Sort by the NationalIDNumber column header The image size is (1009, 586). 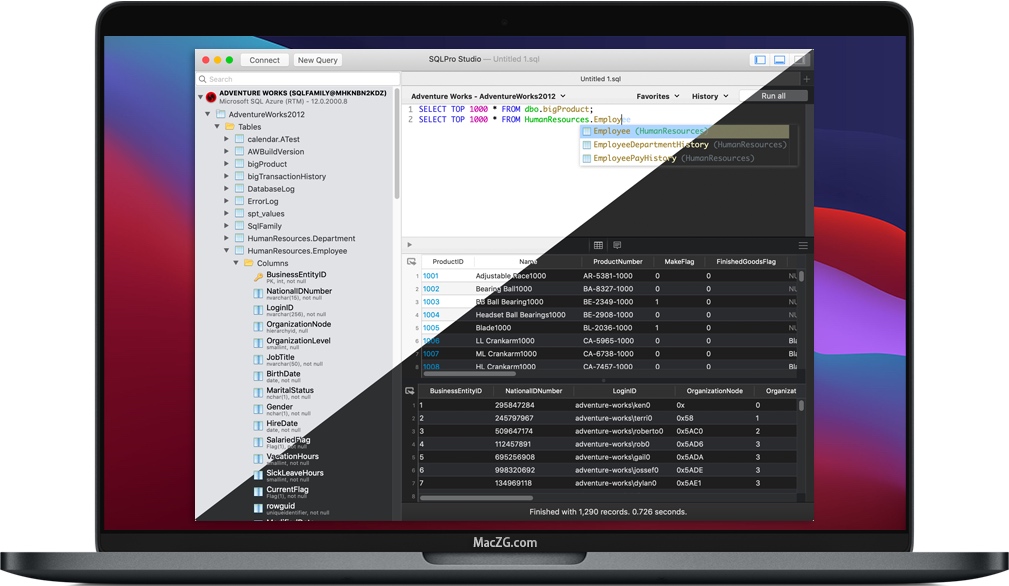[533, 391]
